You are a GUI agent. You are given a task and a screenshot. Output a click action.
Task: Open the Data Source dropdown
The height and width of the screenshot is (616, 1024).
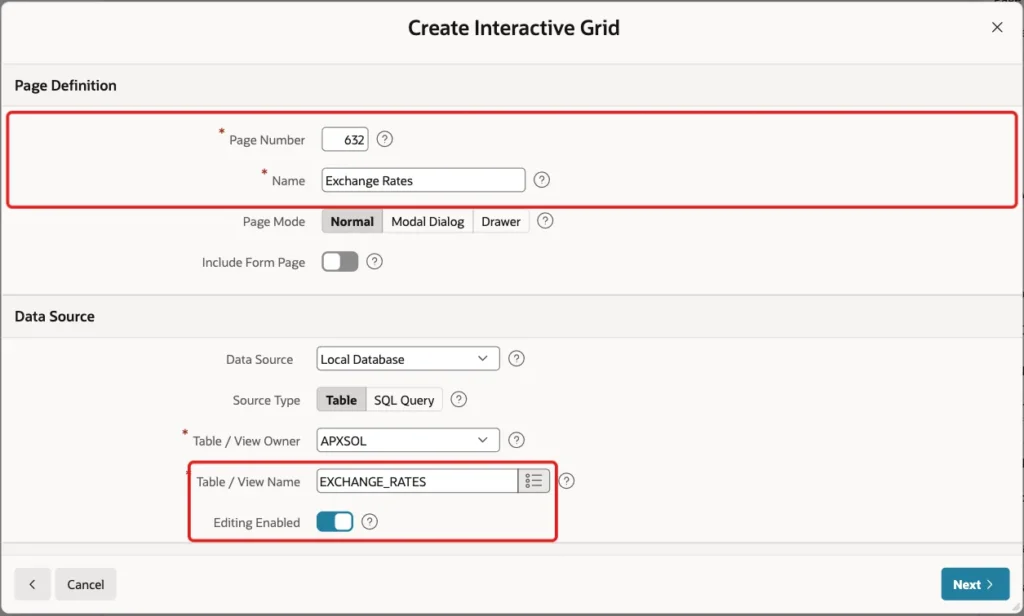pyautogui.click(x=408, y=359)
